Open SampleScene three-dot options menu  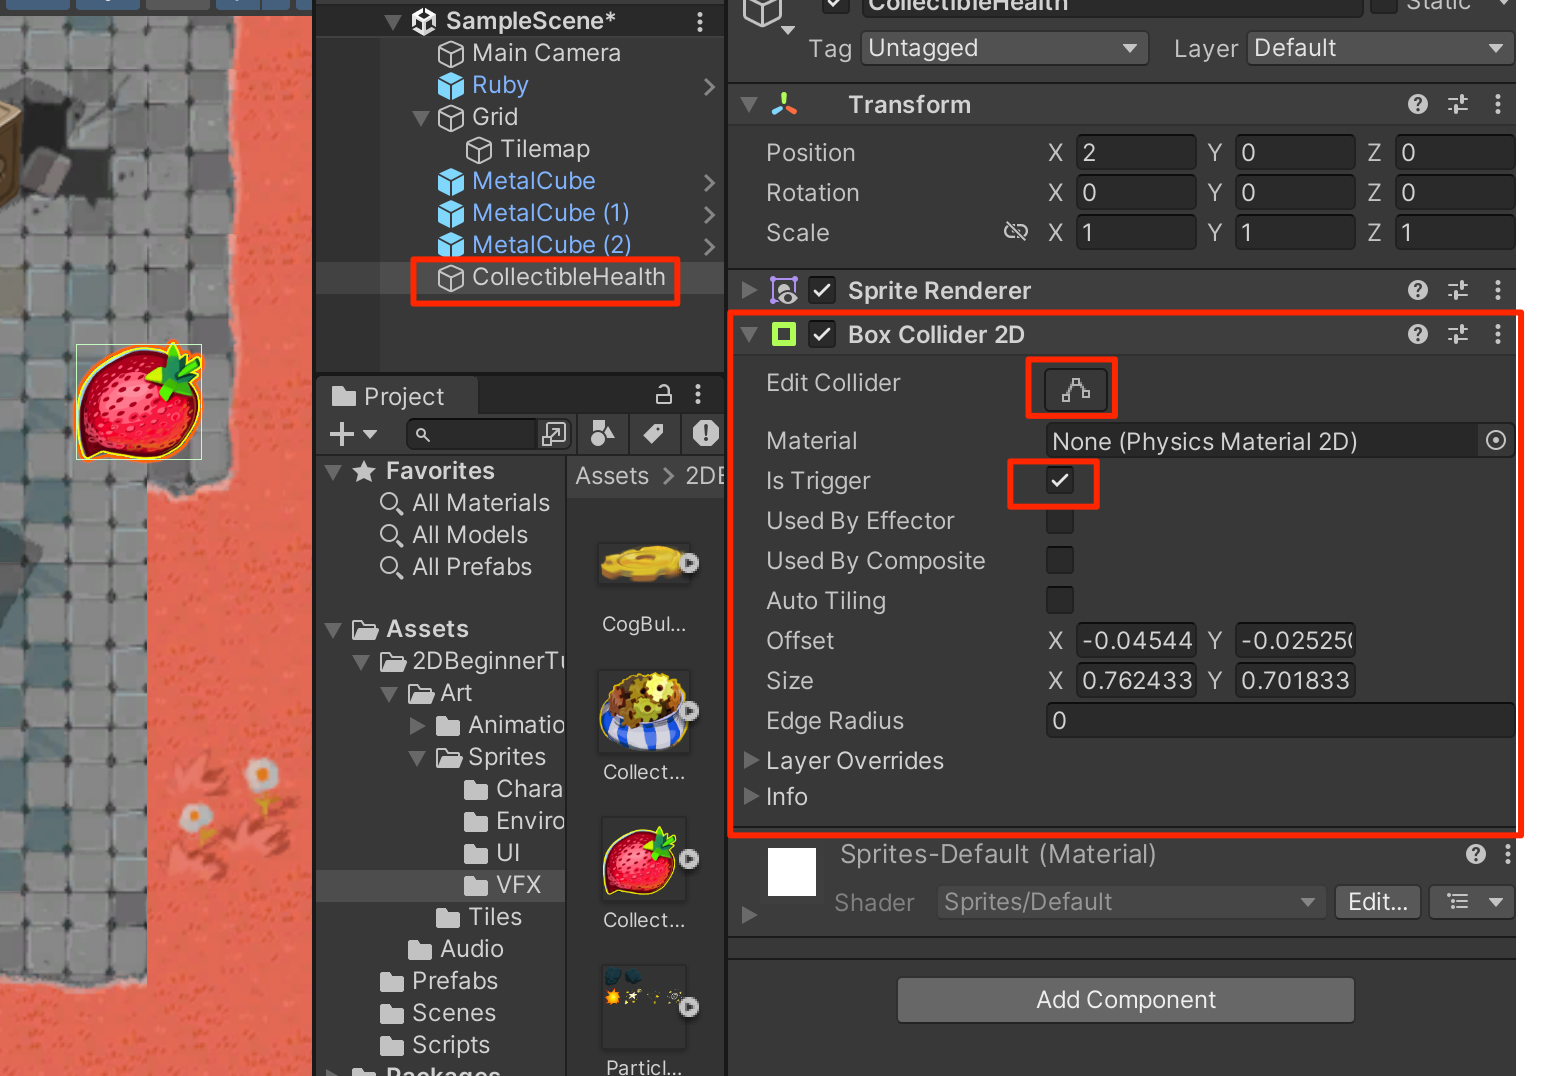click(x=699, y=21)
